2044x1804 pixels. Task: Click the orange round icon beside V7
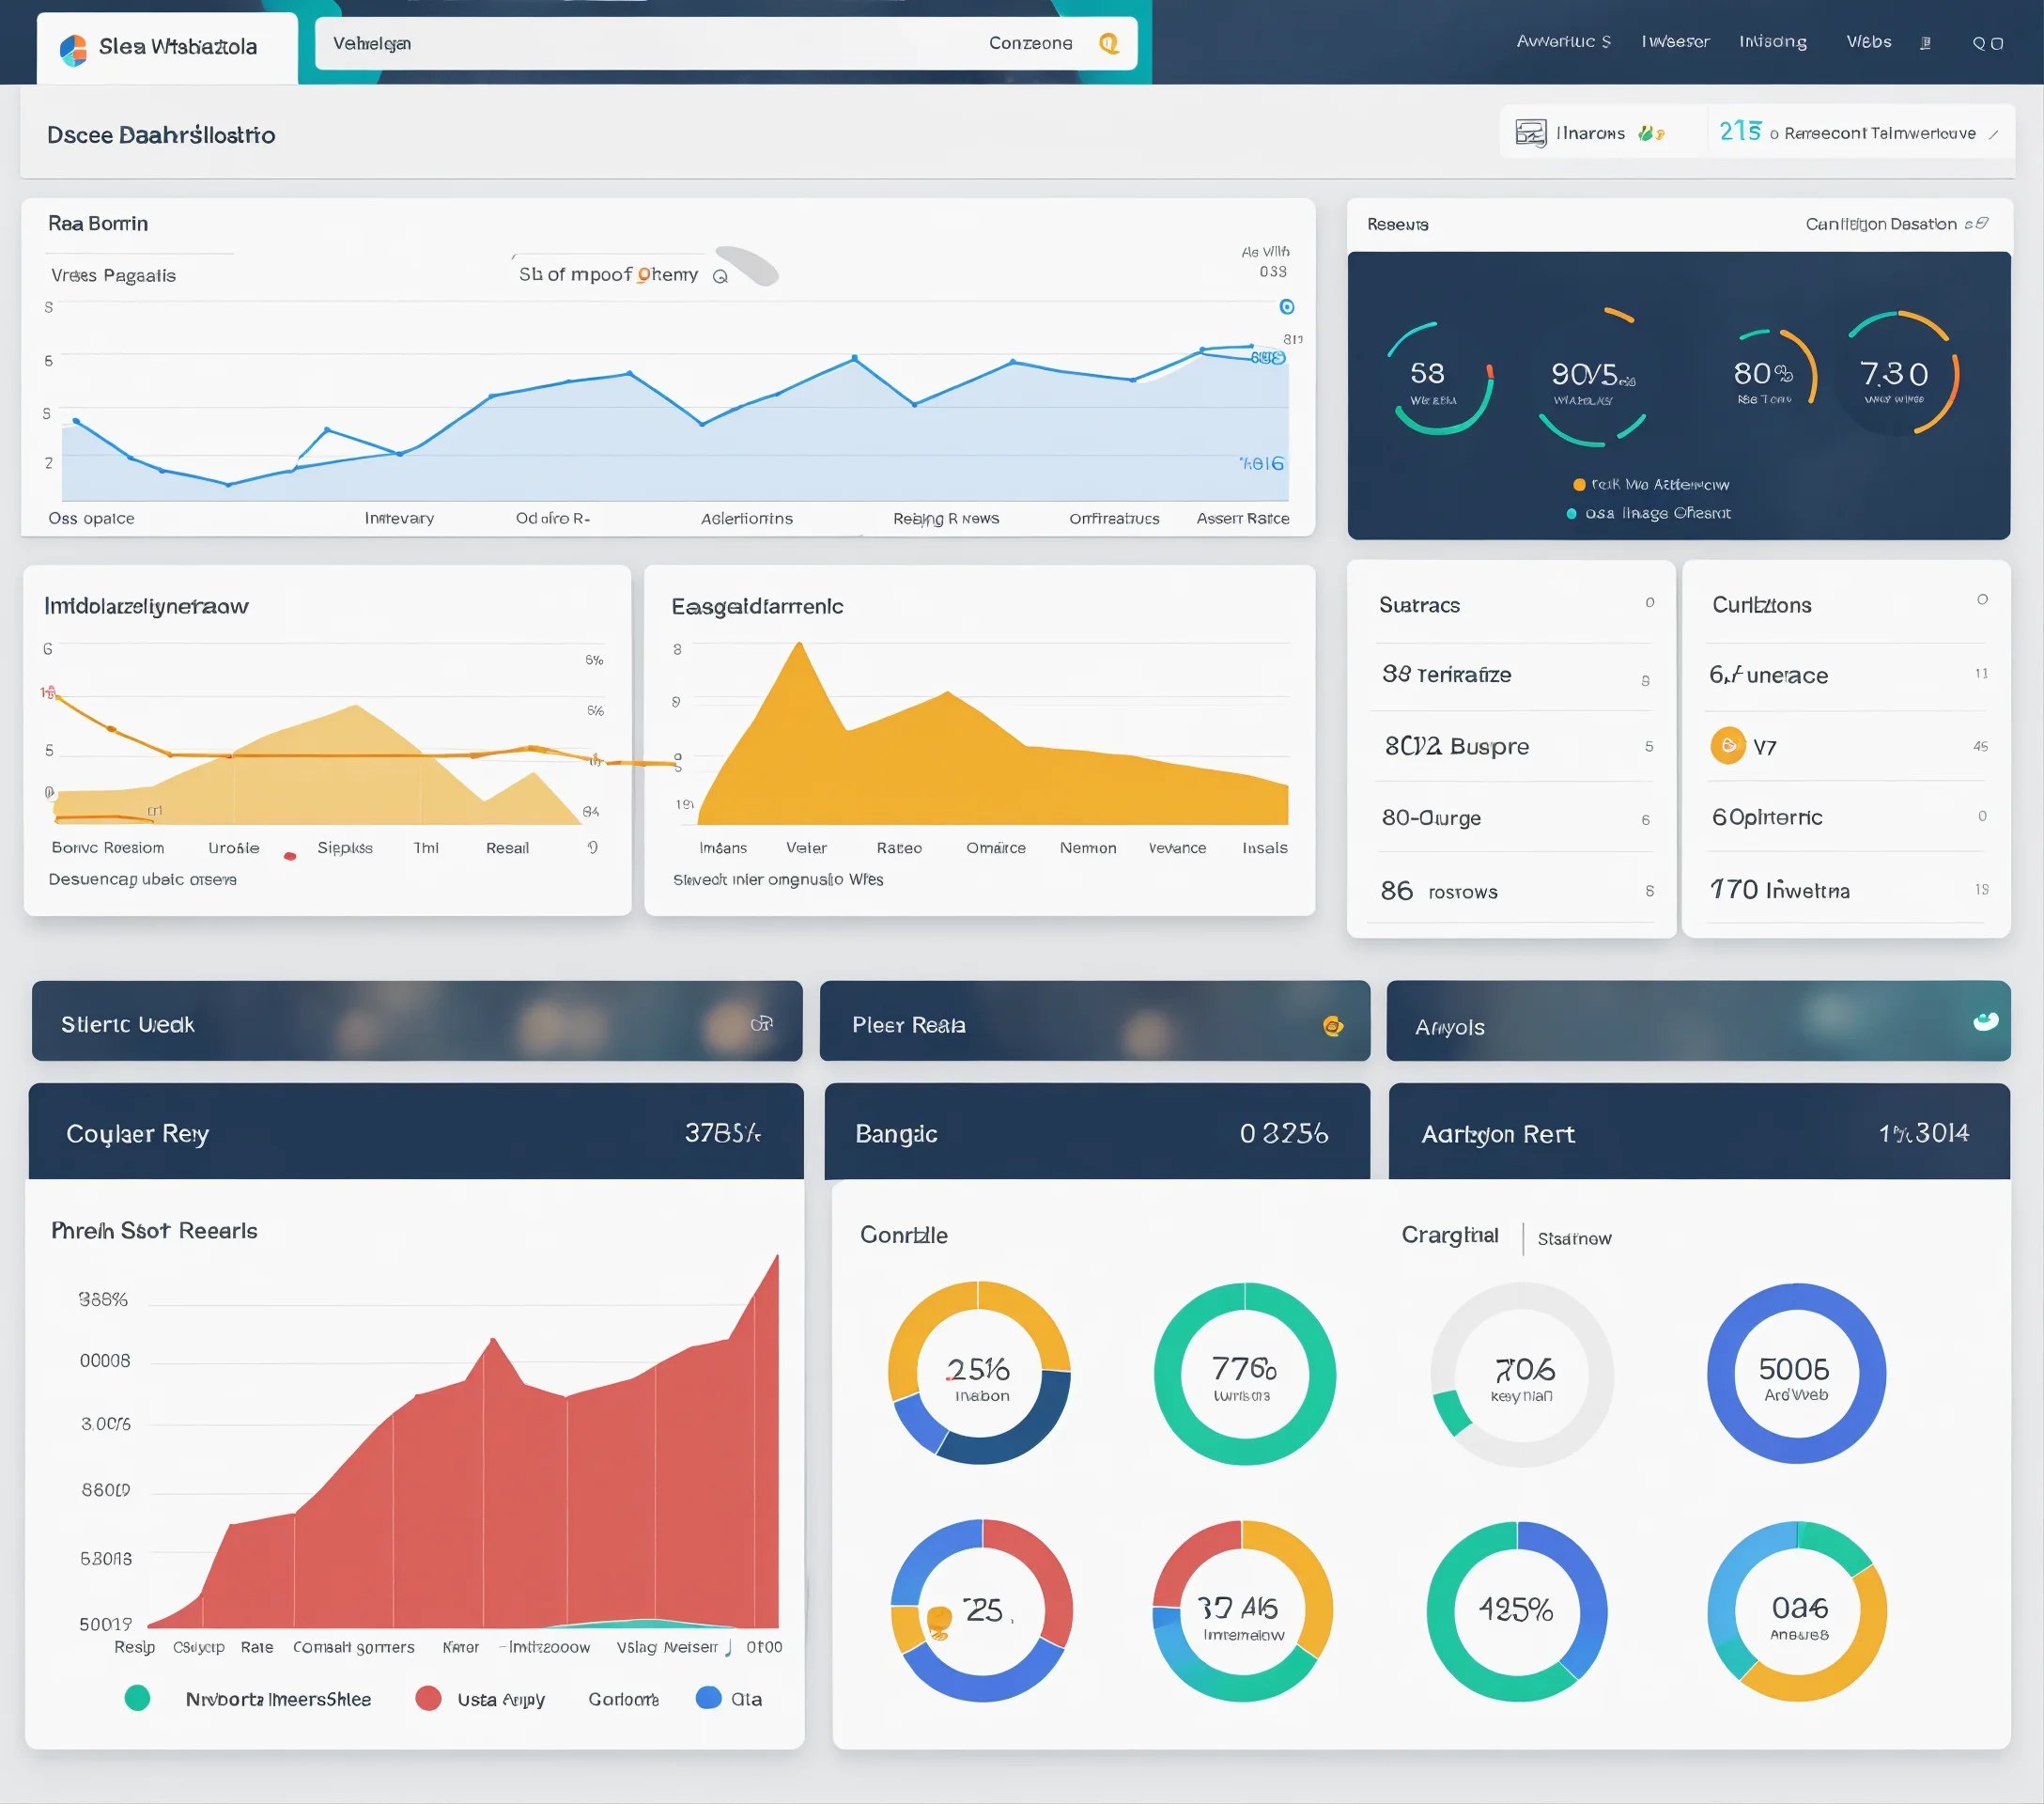(x=1727, y=746)
